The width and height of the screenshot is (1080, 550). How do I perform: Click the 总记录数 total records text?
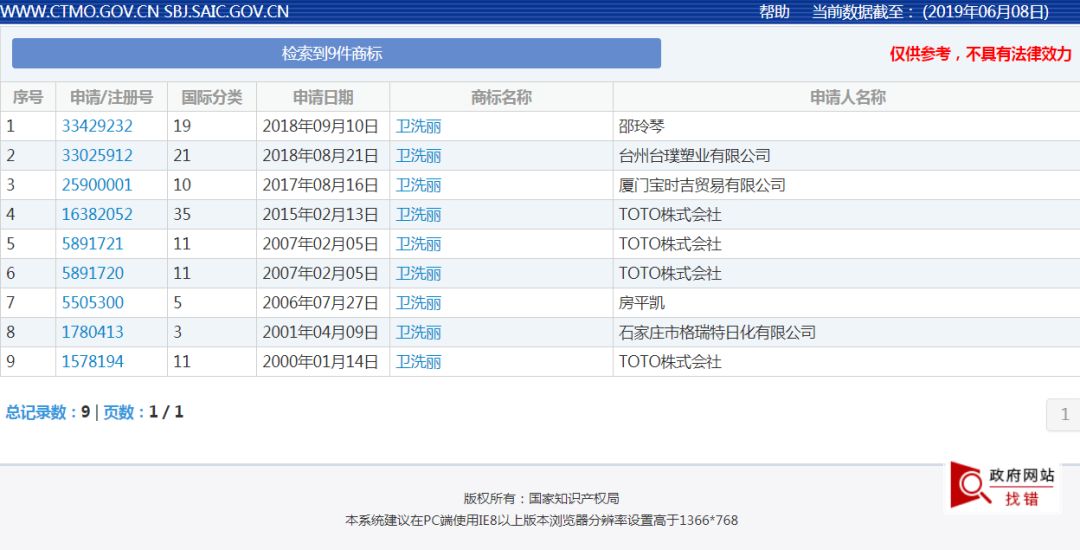pos(48,412)
